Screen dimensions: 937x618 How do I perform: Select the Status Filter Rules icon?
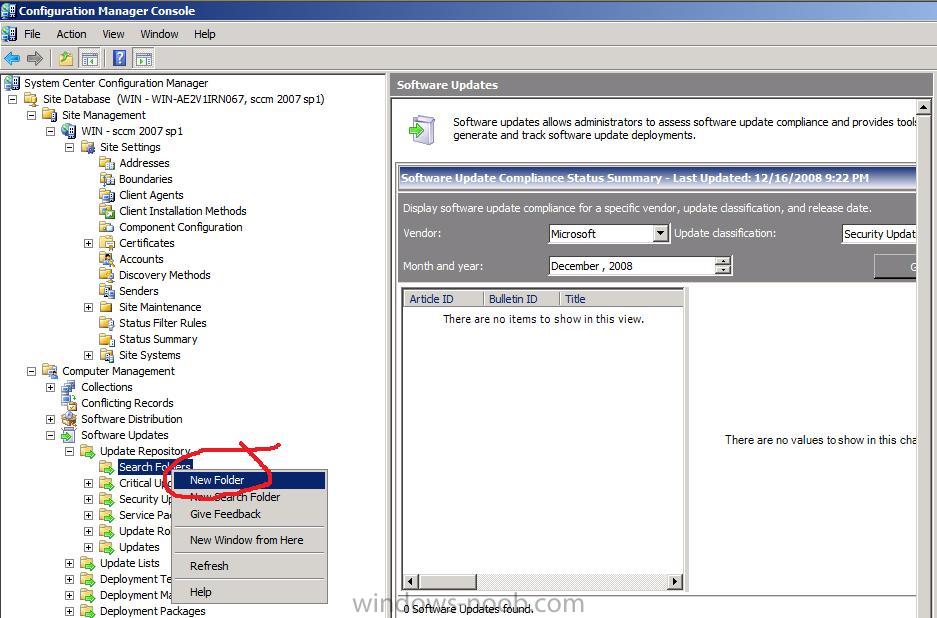pos(107,323)
